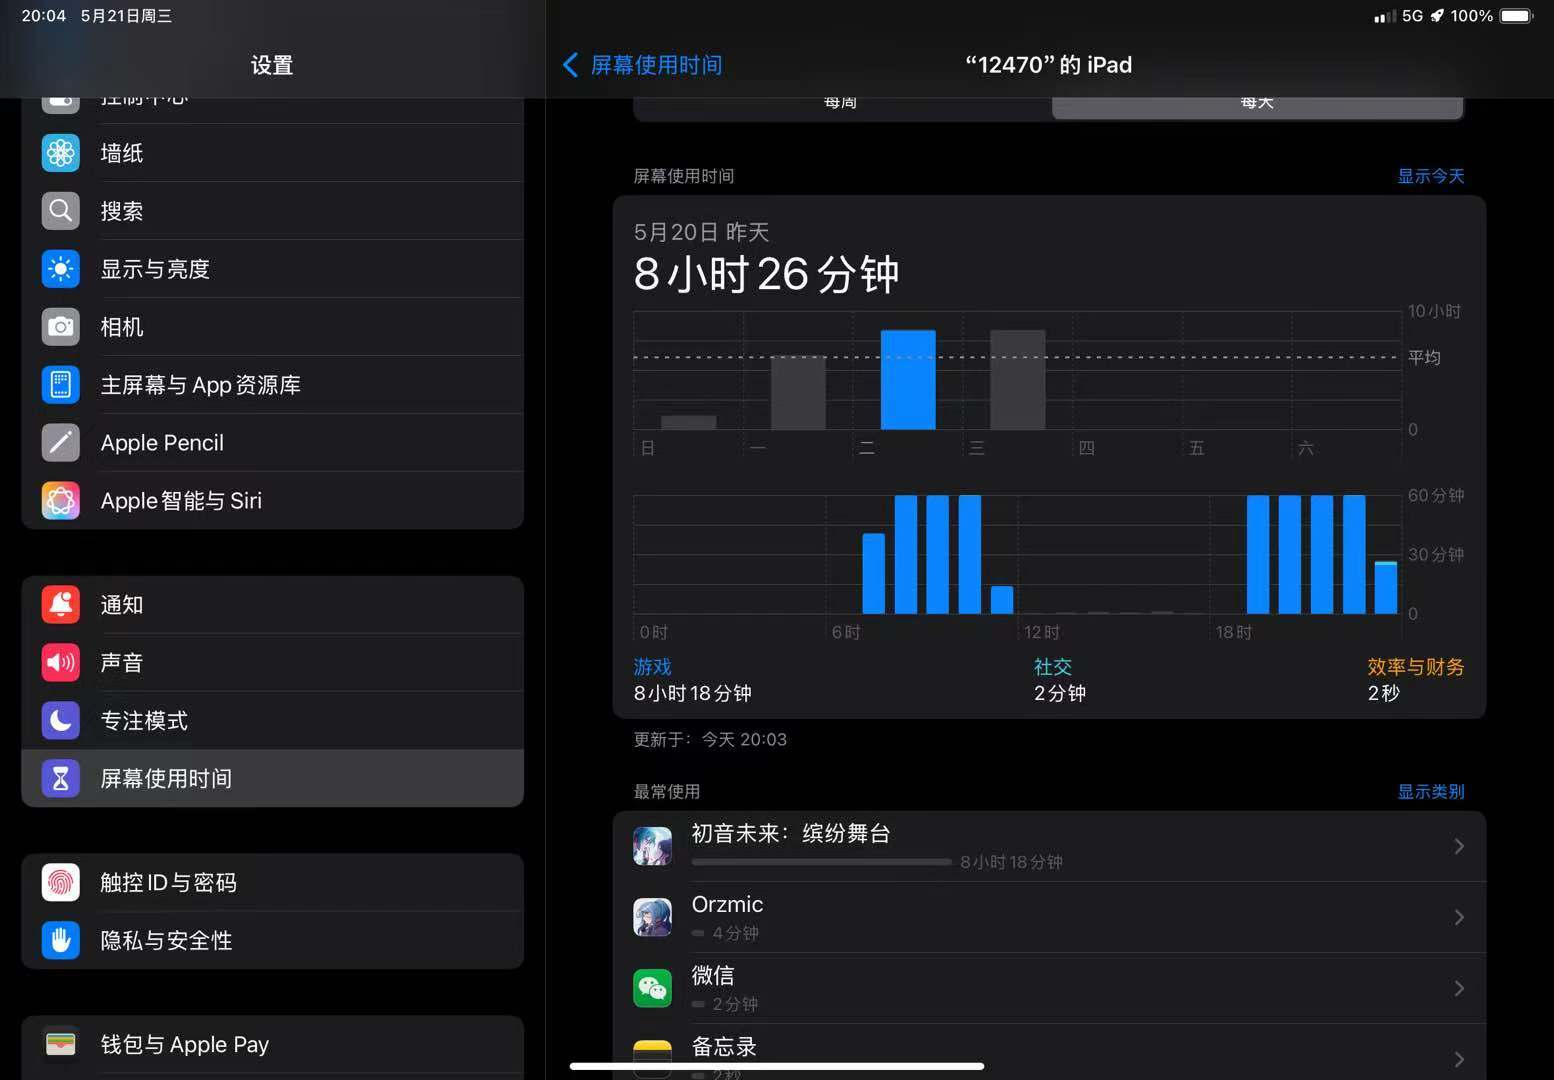
Task: Open Apple 智能与 Siri row
Action: pos(272,501)
